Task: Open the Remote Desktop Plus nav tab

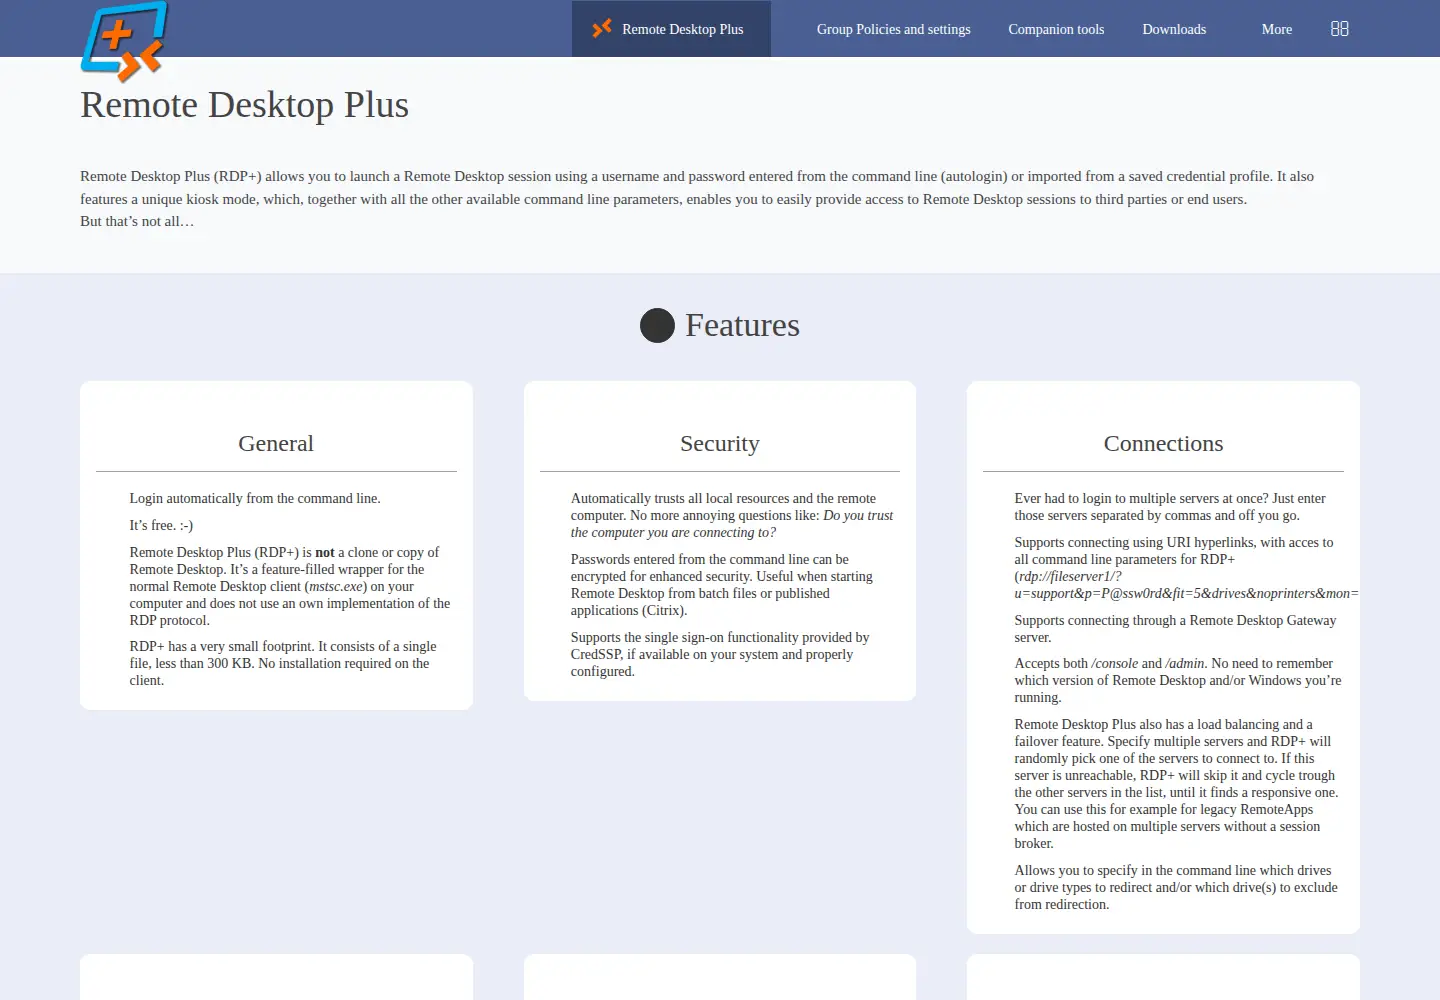Action: [671, 29]
